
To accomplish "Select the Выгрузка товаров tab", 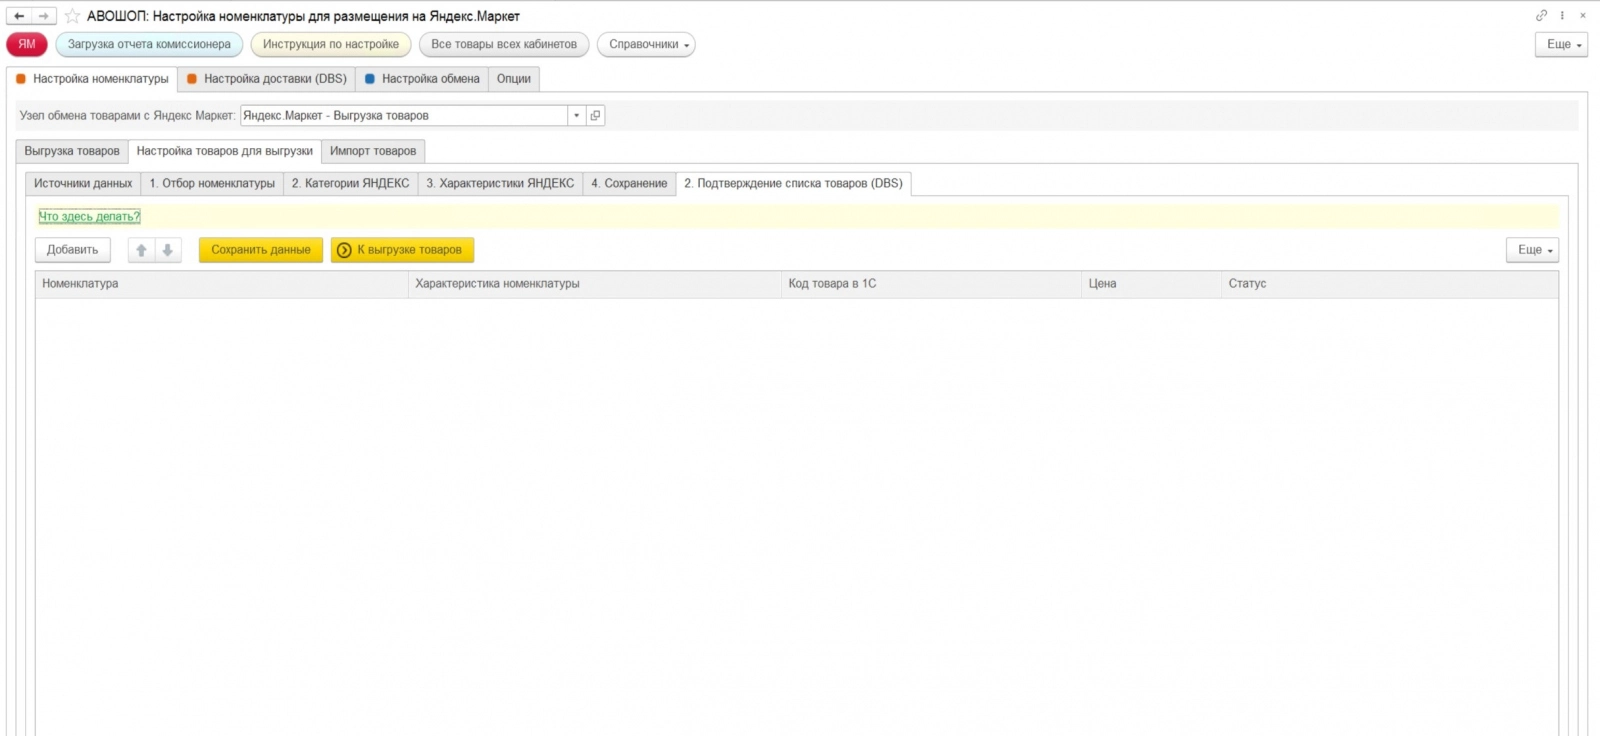I will [x=72, y=151].
